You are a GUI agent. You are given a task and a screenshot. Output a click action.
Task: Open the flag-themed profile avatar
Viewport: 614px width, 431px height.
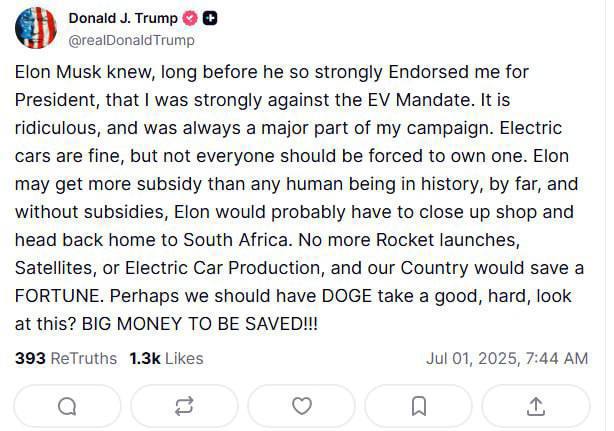[35, 28]
